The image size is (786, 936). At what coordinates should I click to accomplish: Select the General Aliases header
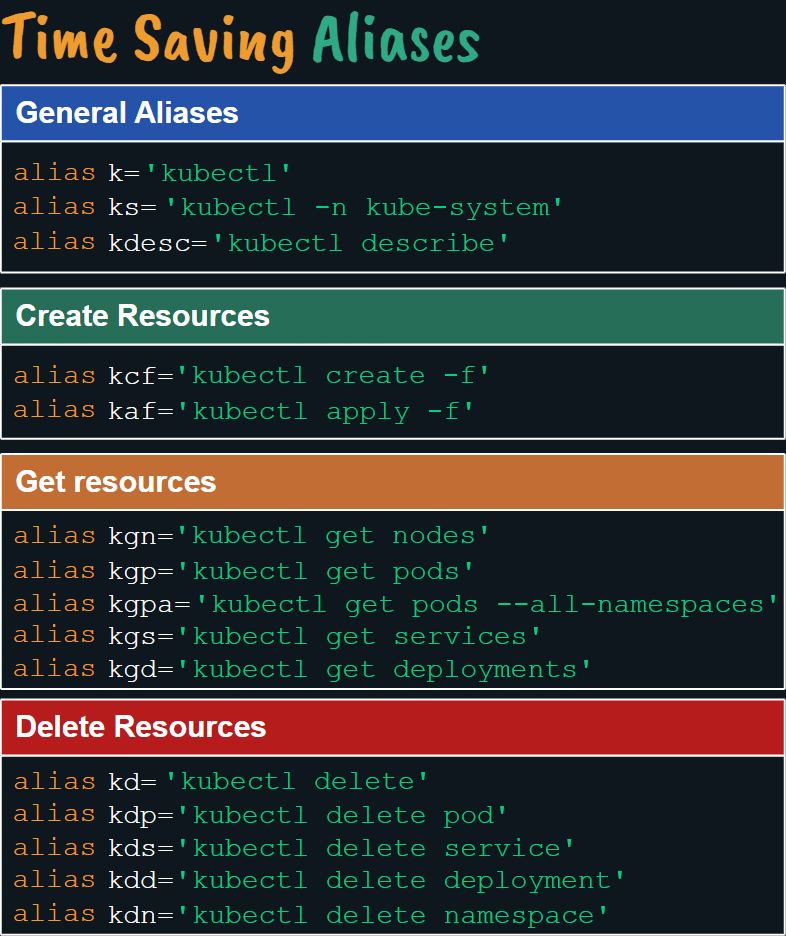[392, 113]
